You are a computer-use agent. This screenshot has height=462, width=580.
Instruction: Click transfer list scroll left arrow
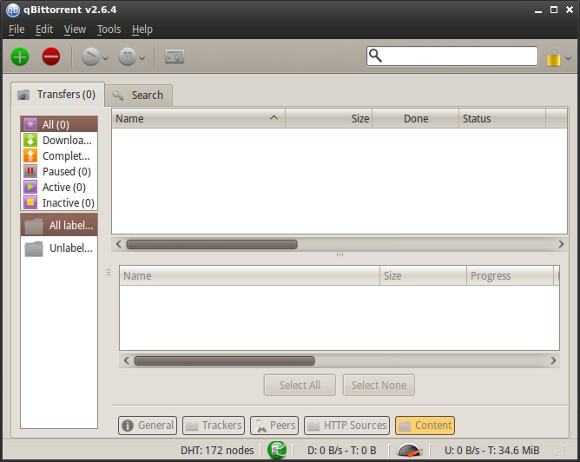[118, 244]
